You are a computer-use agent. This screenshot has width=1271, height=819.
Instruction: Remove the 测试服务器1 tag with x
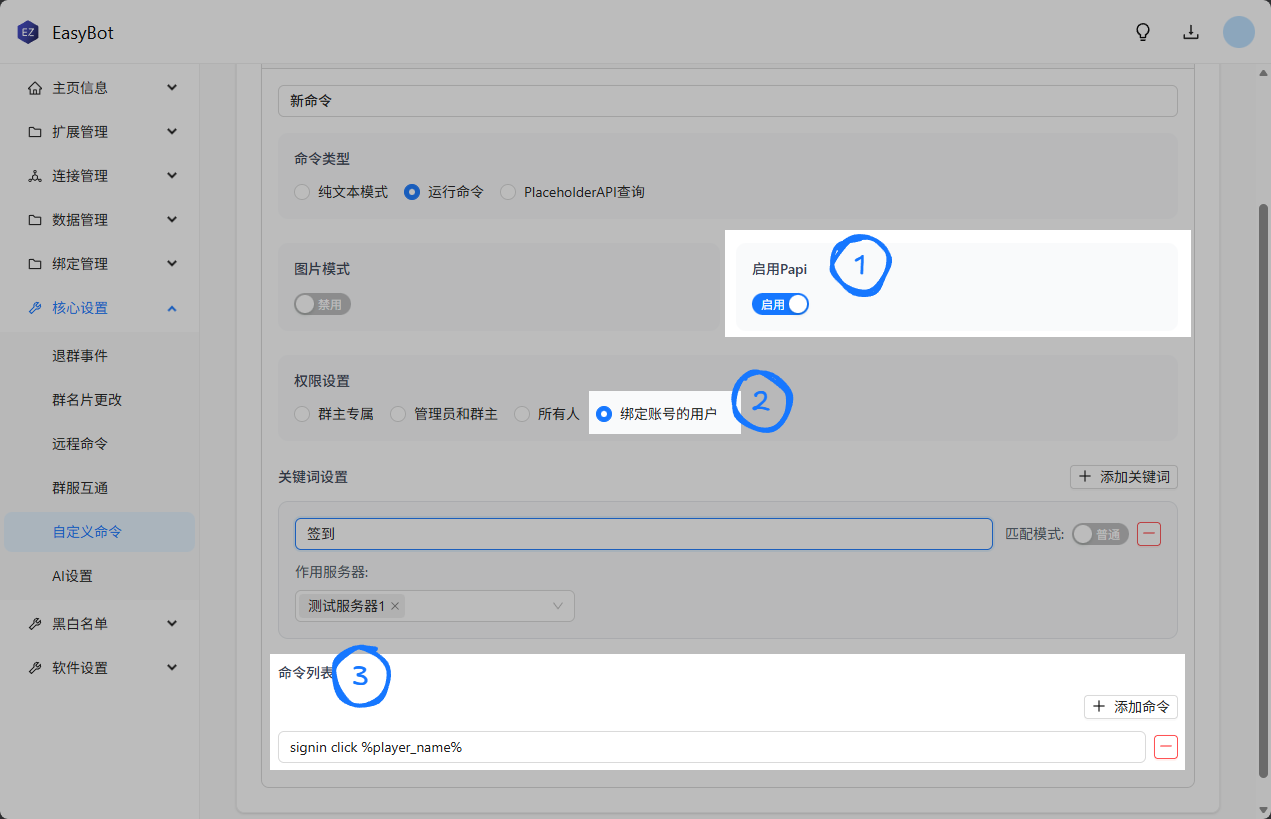pyautogui.click(x=395, y=606)
